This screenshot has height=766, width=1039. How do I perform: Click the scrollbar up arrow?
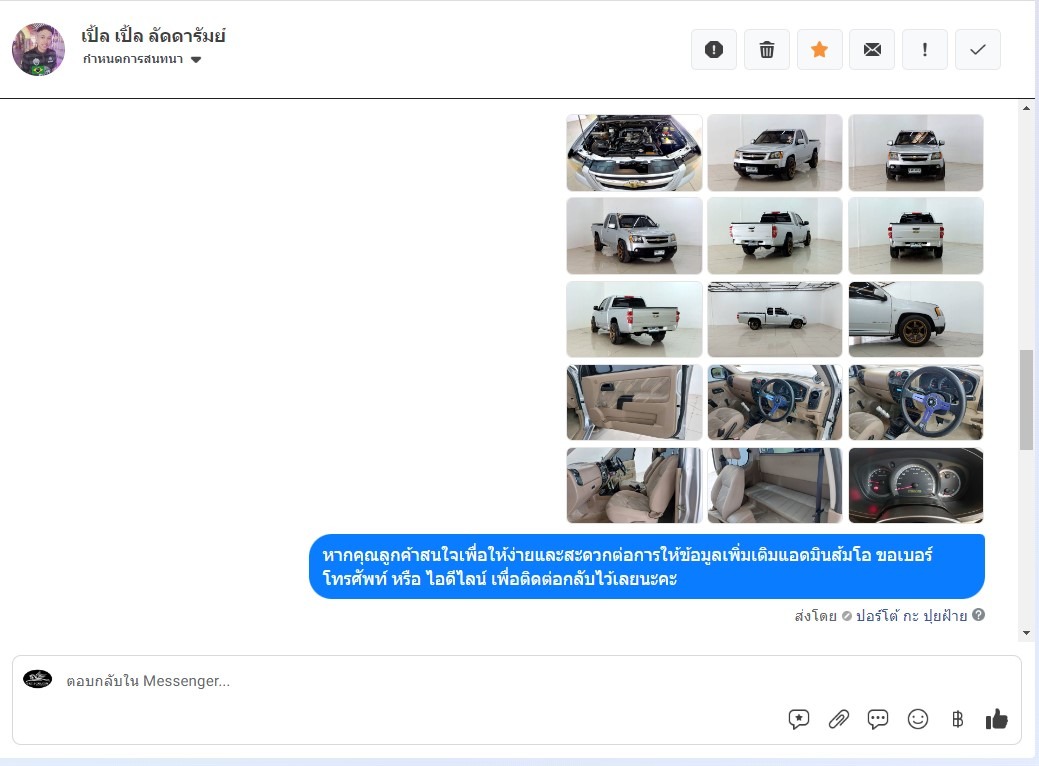pos(1026,108)
